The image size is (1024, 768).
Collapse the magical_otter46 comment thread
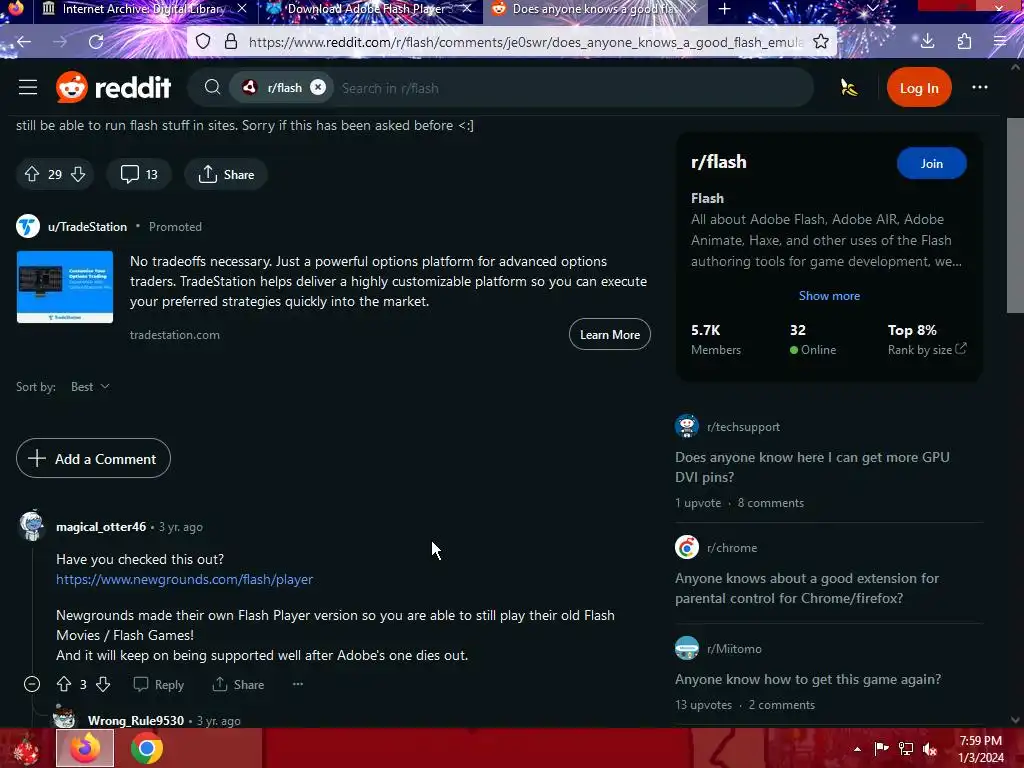point(32,684)
